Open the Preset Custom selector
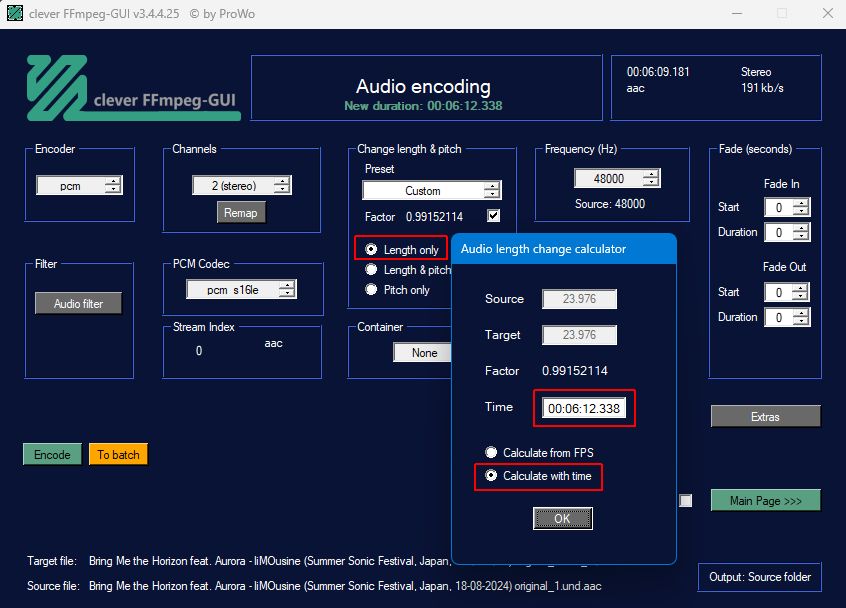This screenshot has width=846, height=608. click(432, 190)
